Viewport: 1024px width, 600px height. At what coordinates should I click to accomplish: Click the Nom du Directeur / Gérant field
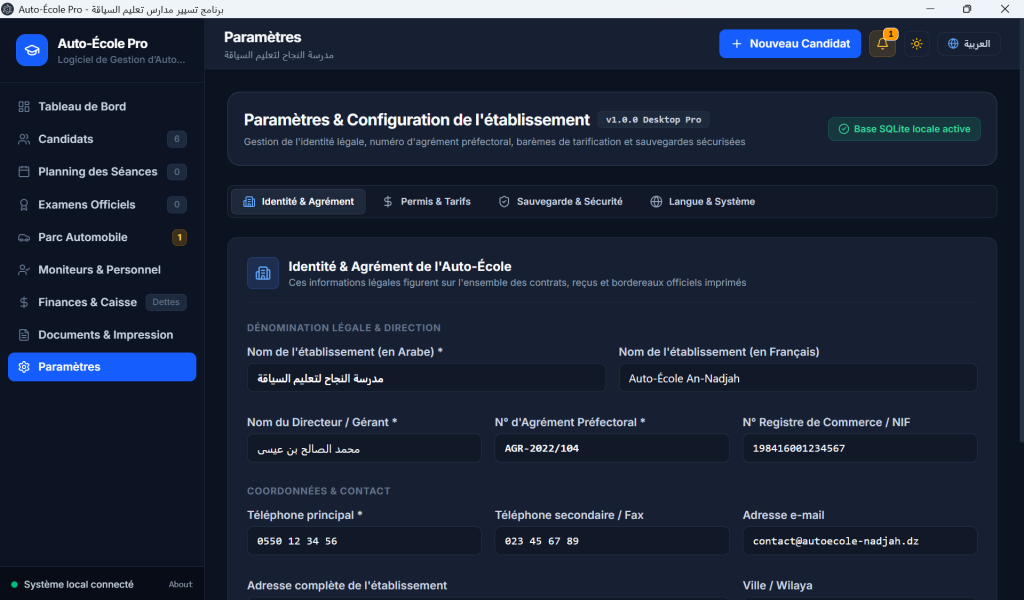(x=364, y=449)
